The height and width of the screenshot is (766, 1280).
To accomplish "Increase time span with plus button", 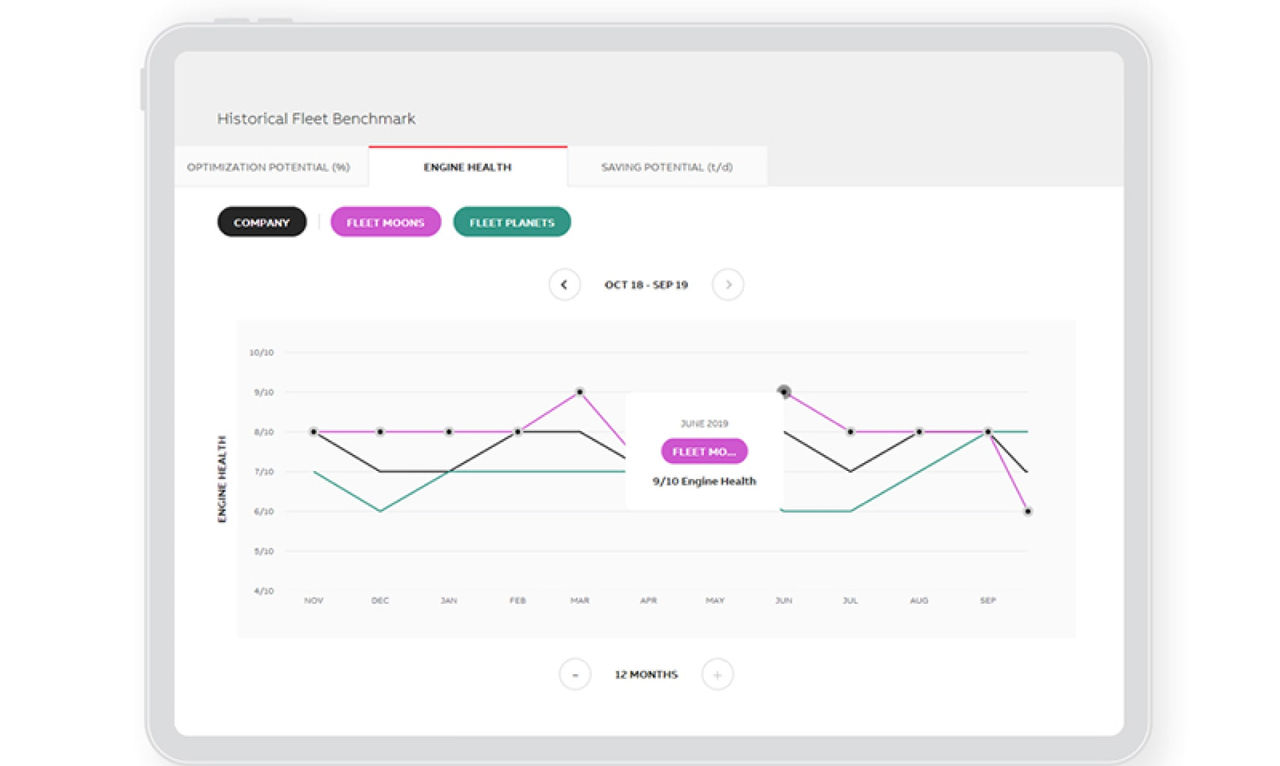I will coord(717,675).
